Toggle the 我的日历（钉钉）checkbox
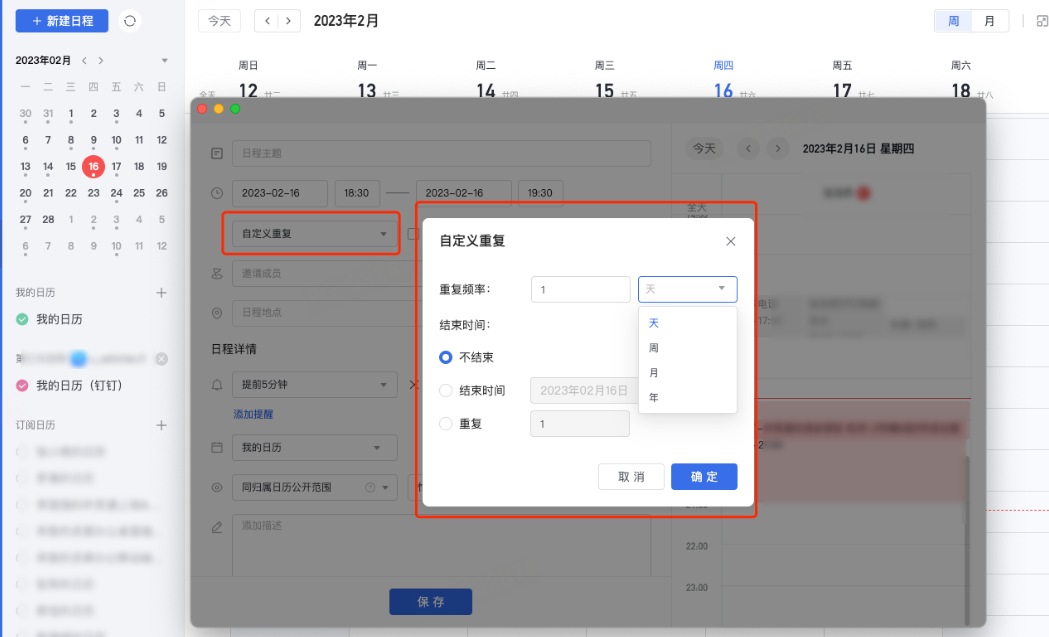Screen dimensions: 1049x637 coord(22,385)
